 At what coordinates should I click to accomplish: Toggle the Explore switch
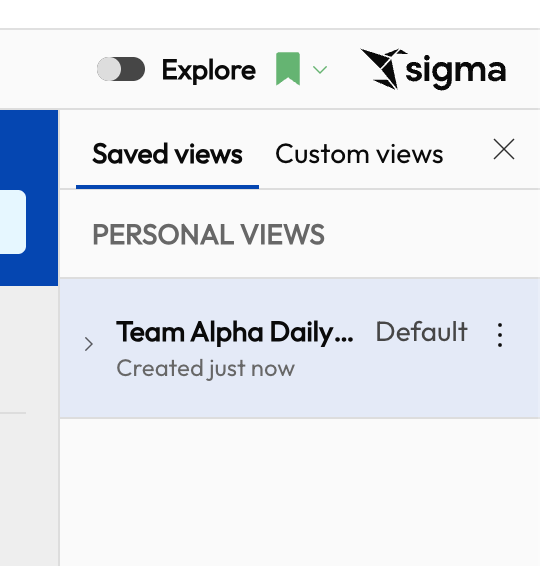coord(121,69)
